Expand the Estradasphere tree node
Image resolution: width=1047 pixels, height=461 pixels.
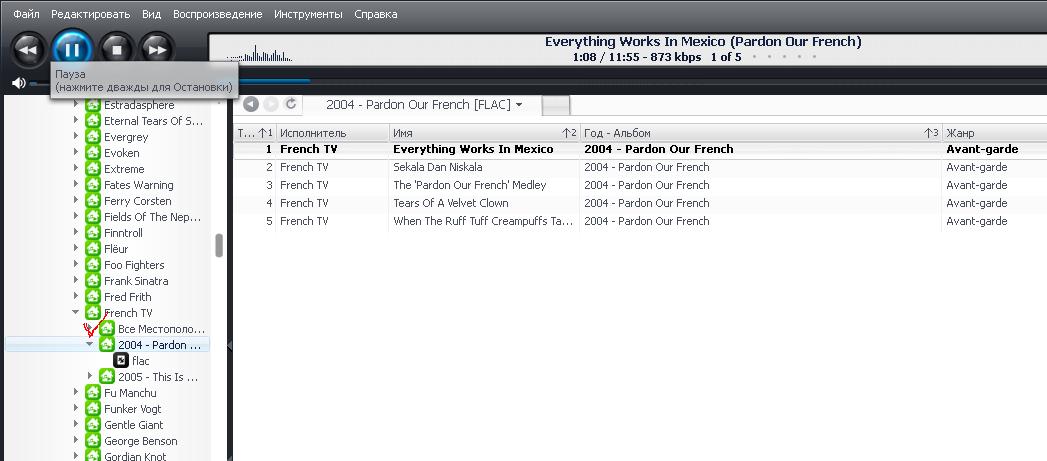(x=76, y=105)
